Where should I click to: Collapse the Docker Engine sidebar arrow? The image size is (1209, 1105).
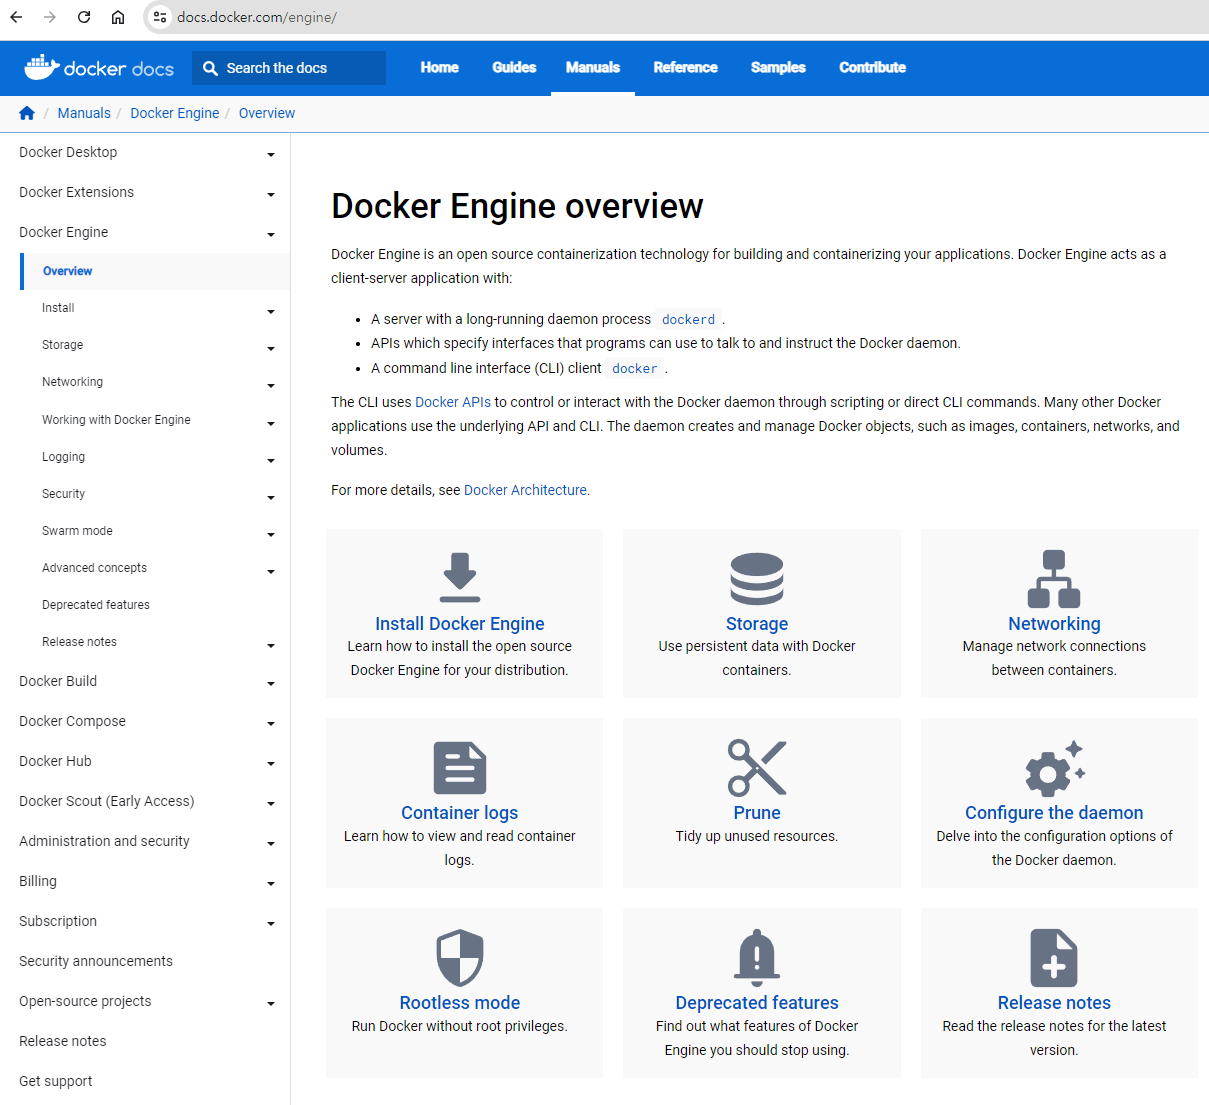point(271,234)
